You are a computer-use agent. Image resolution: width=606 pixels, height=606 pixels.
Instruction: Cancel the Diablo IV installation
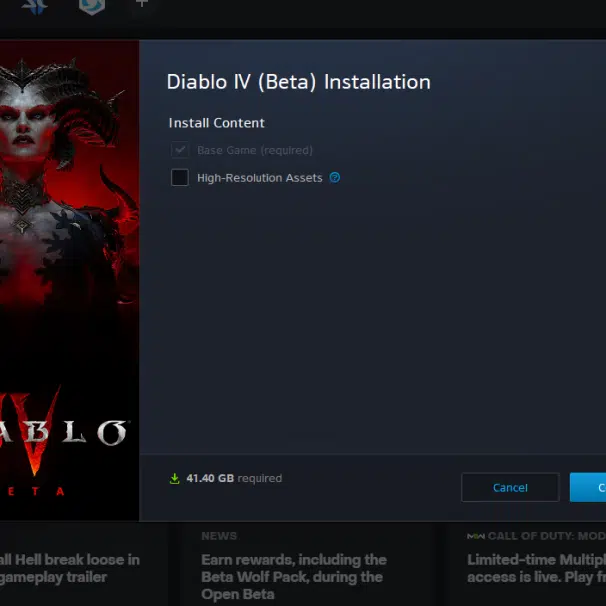click(x=510, y=487)
